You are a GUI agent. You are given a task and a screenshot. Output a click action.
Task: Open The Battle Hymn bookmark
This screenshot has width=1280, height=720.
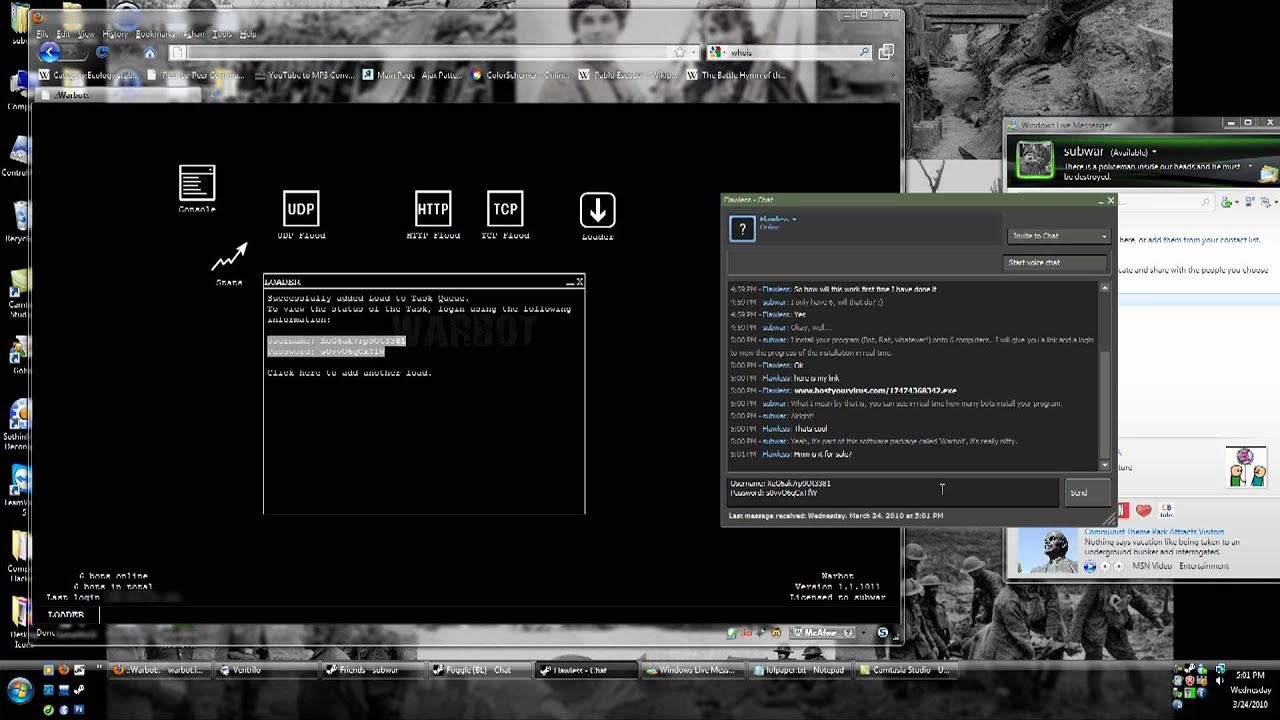[736, 75]
